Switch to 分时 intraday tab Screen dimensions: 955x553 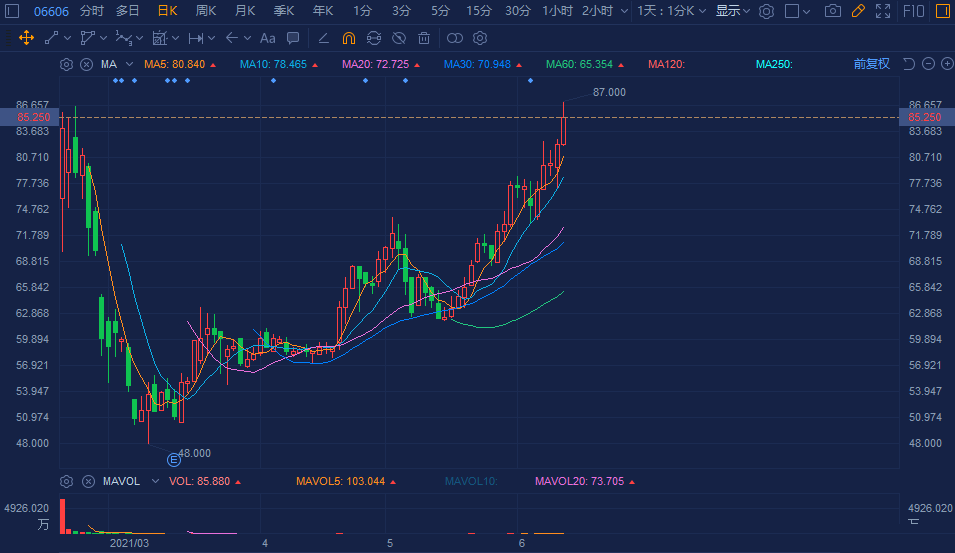point(92,11)
